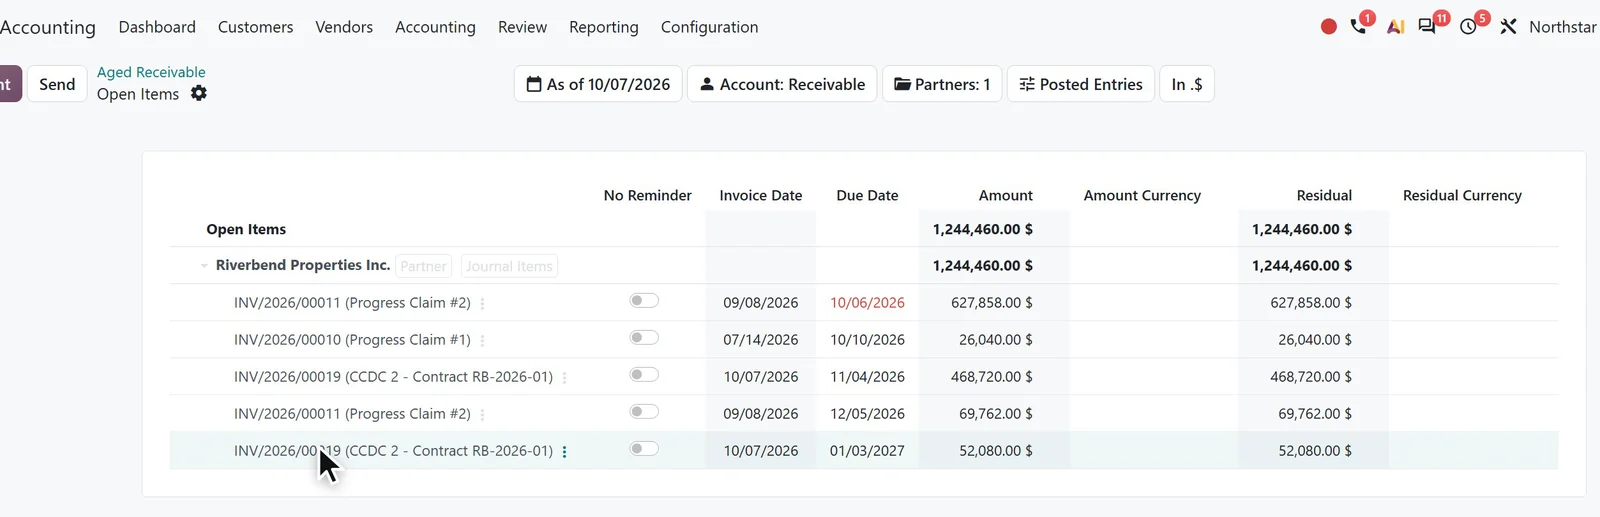This screenshot has height=517, width=1600.
Task: Open the Dashboard menu
Action: [157, 27]
